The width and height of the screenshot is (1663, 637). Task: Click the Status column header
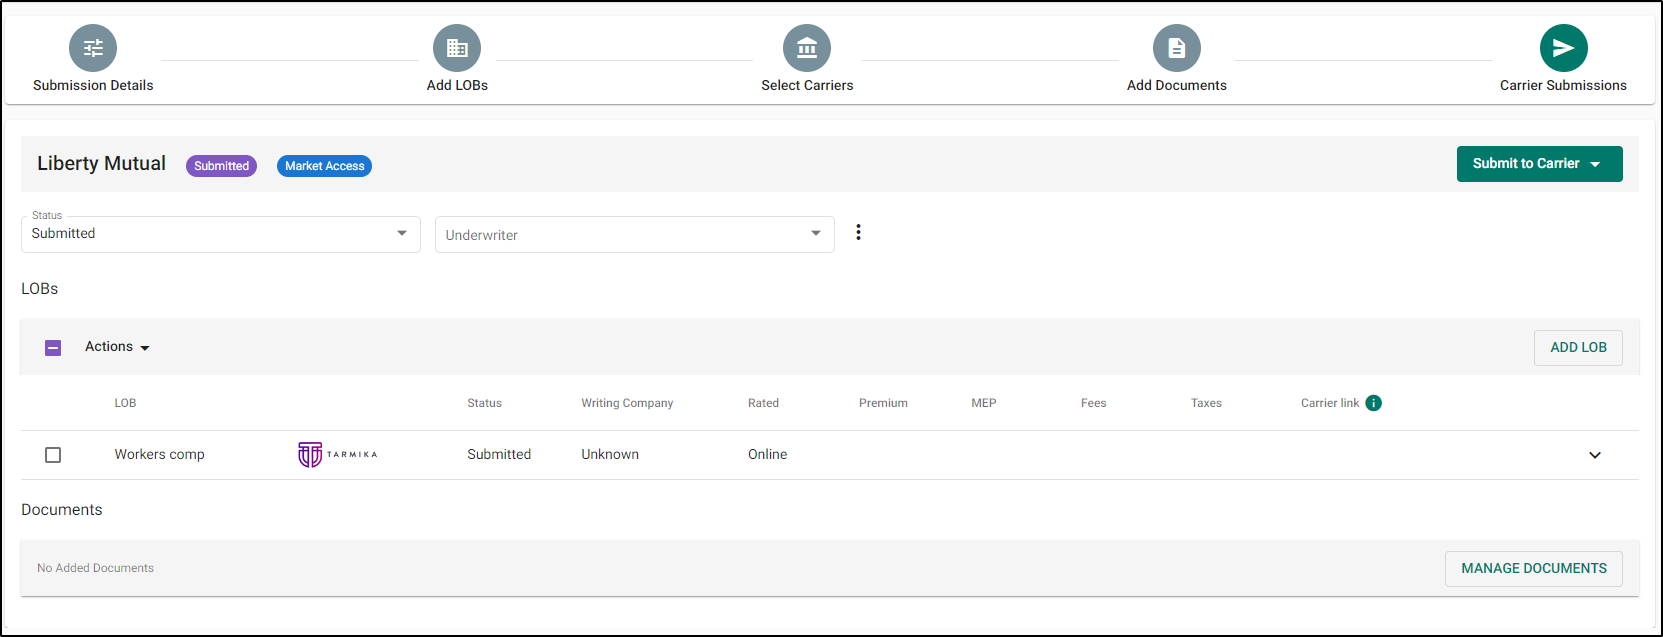pyautogui.click(x=484, y=403)
